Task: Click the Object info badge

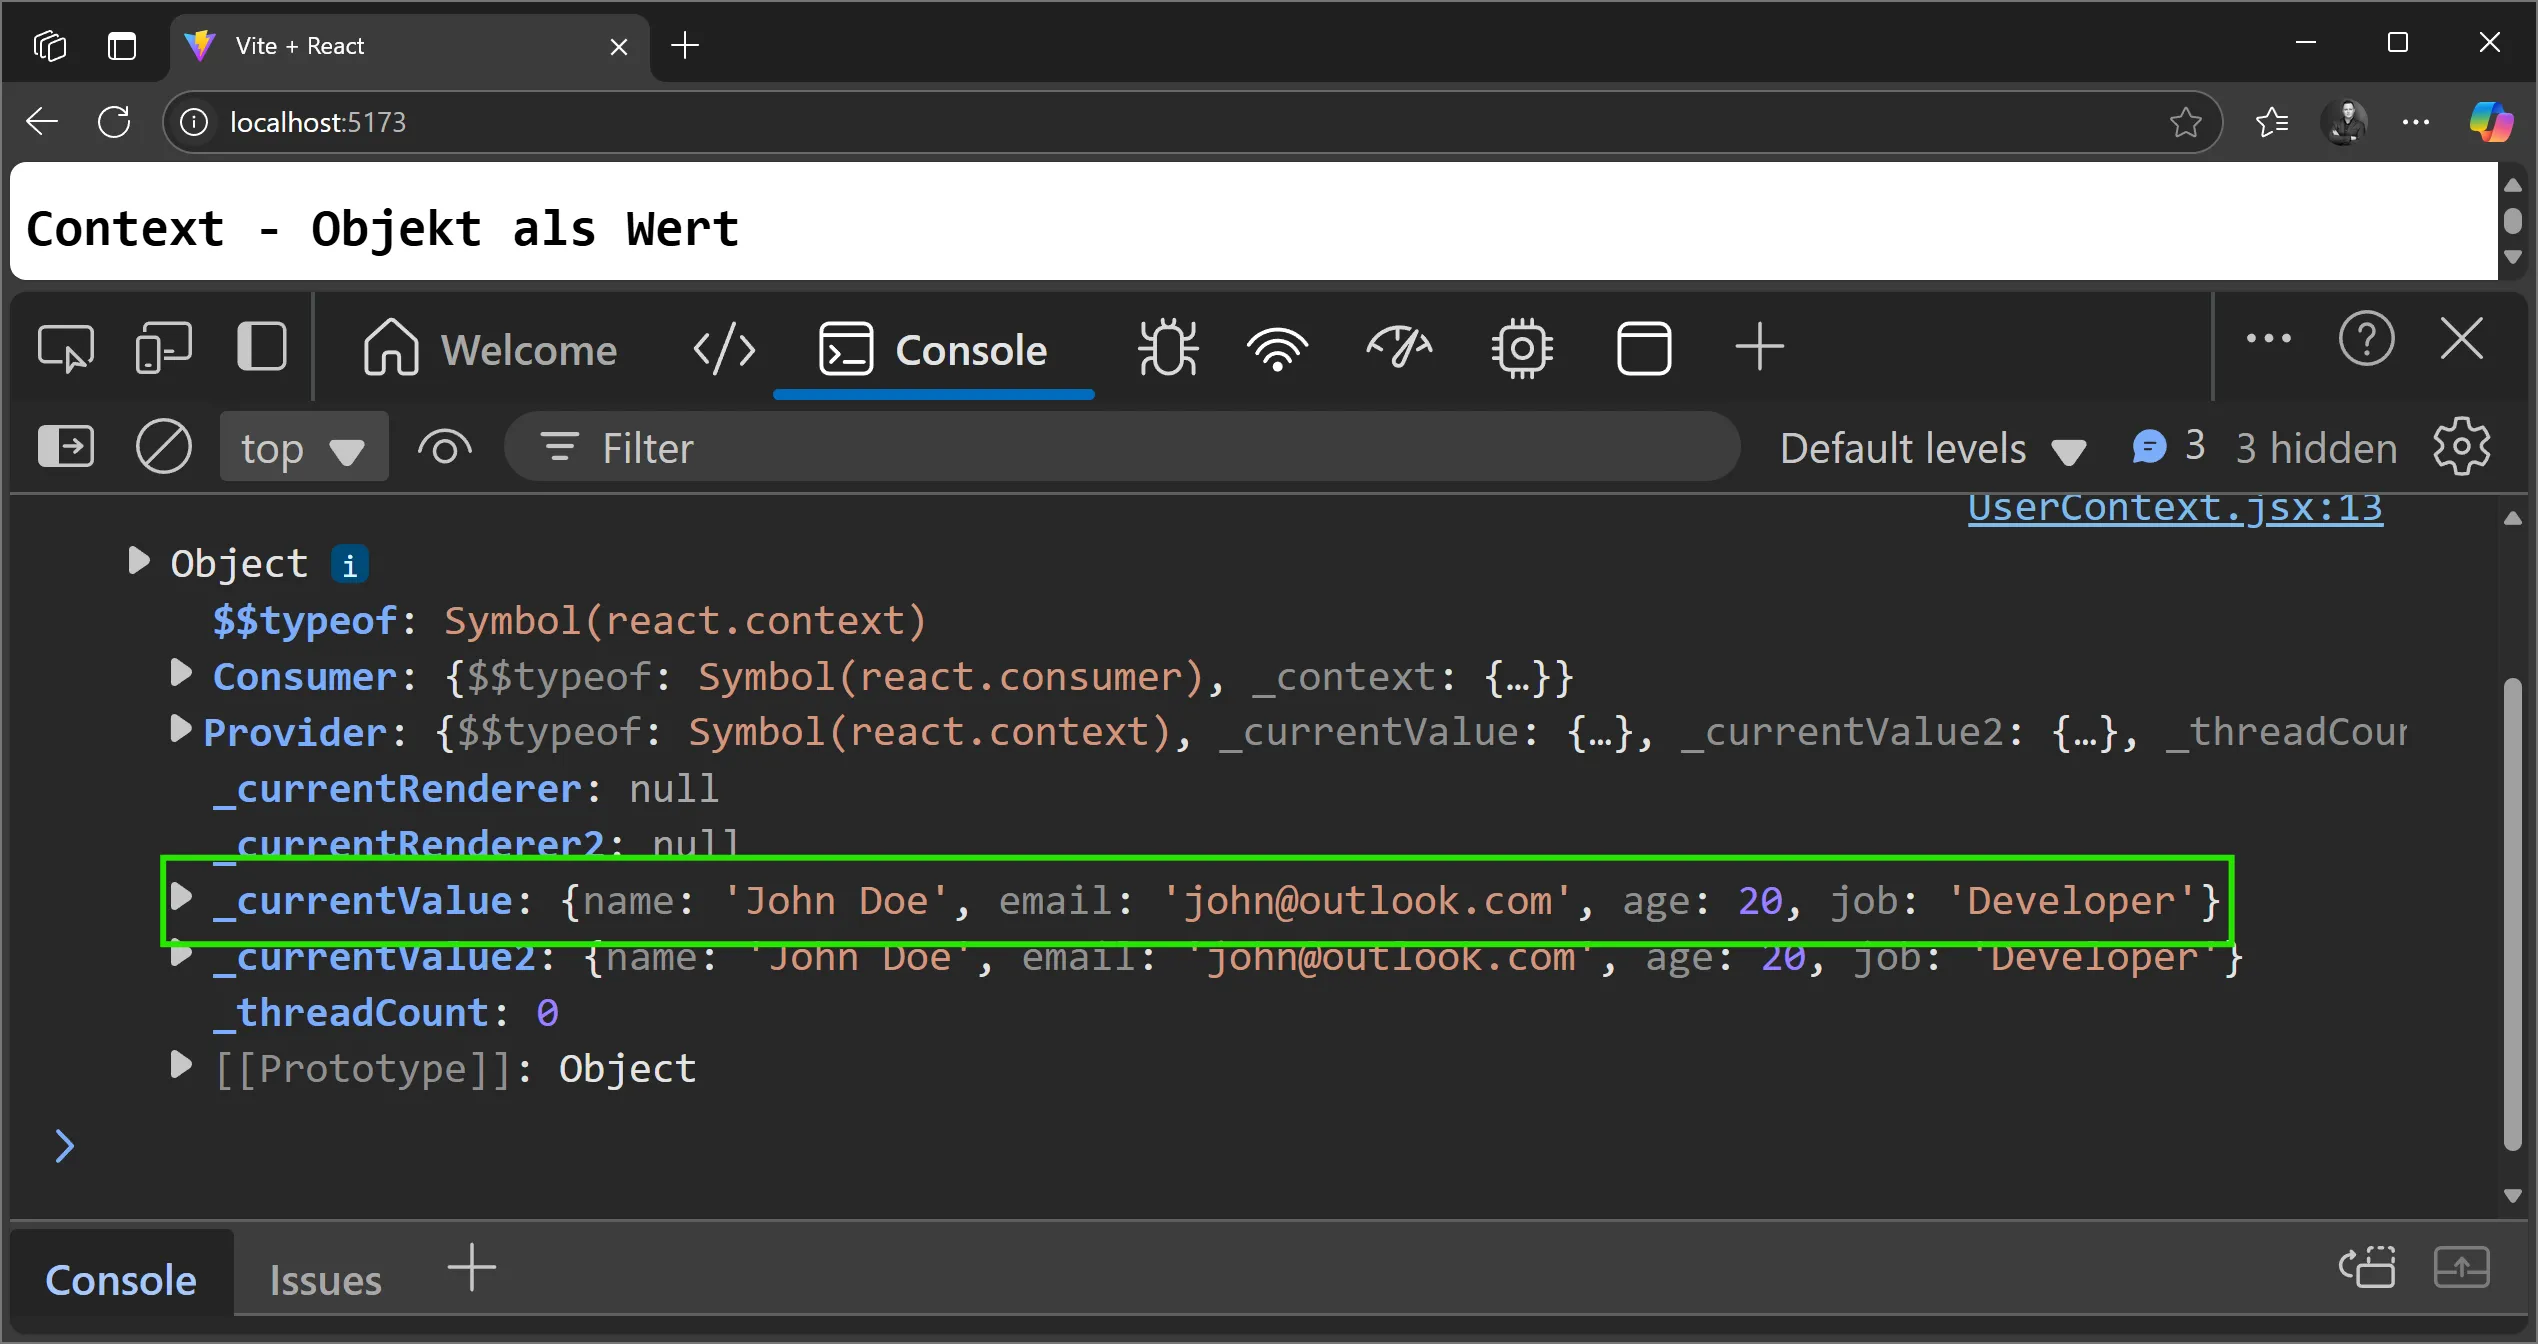Action: click(x=350, y=564)
